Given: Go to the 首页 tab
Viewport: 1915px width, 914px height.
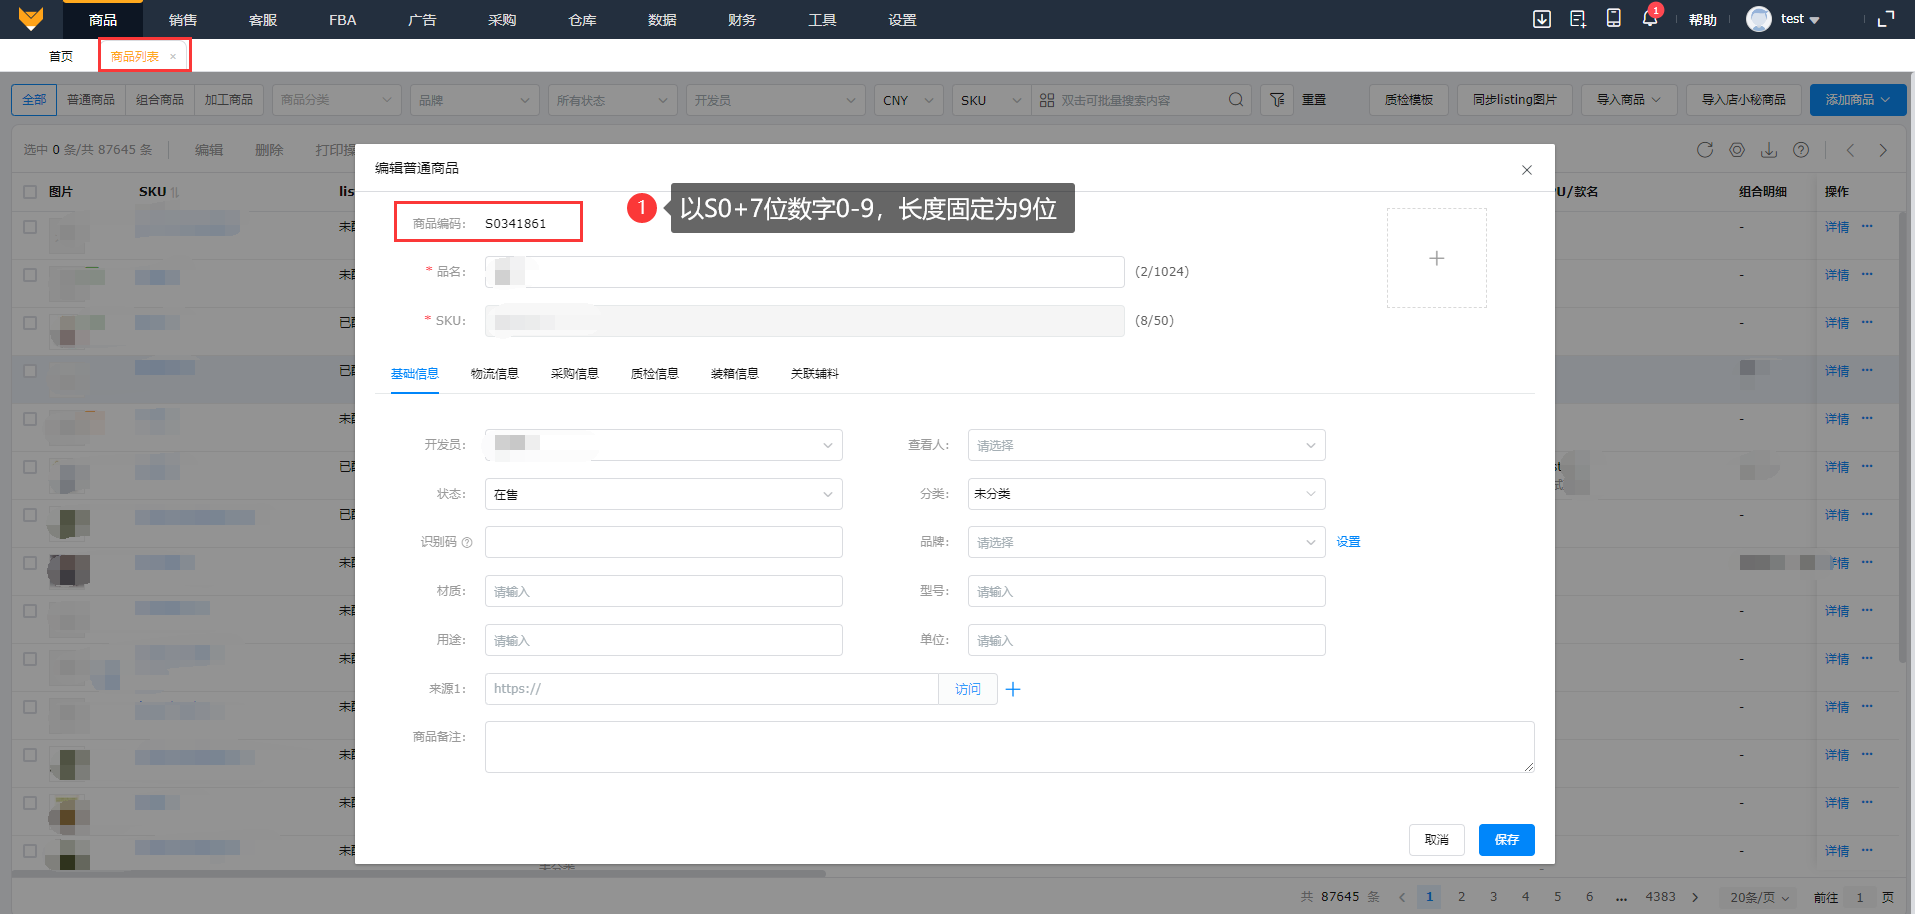Looking at the screenshot, I should click(61, 57).
